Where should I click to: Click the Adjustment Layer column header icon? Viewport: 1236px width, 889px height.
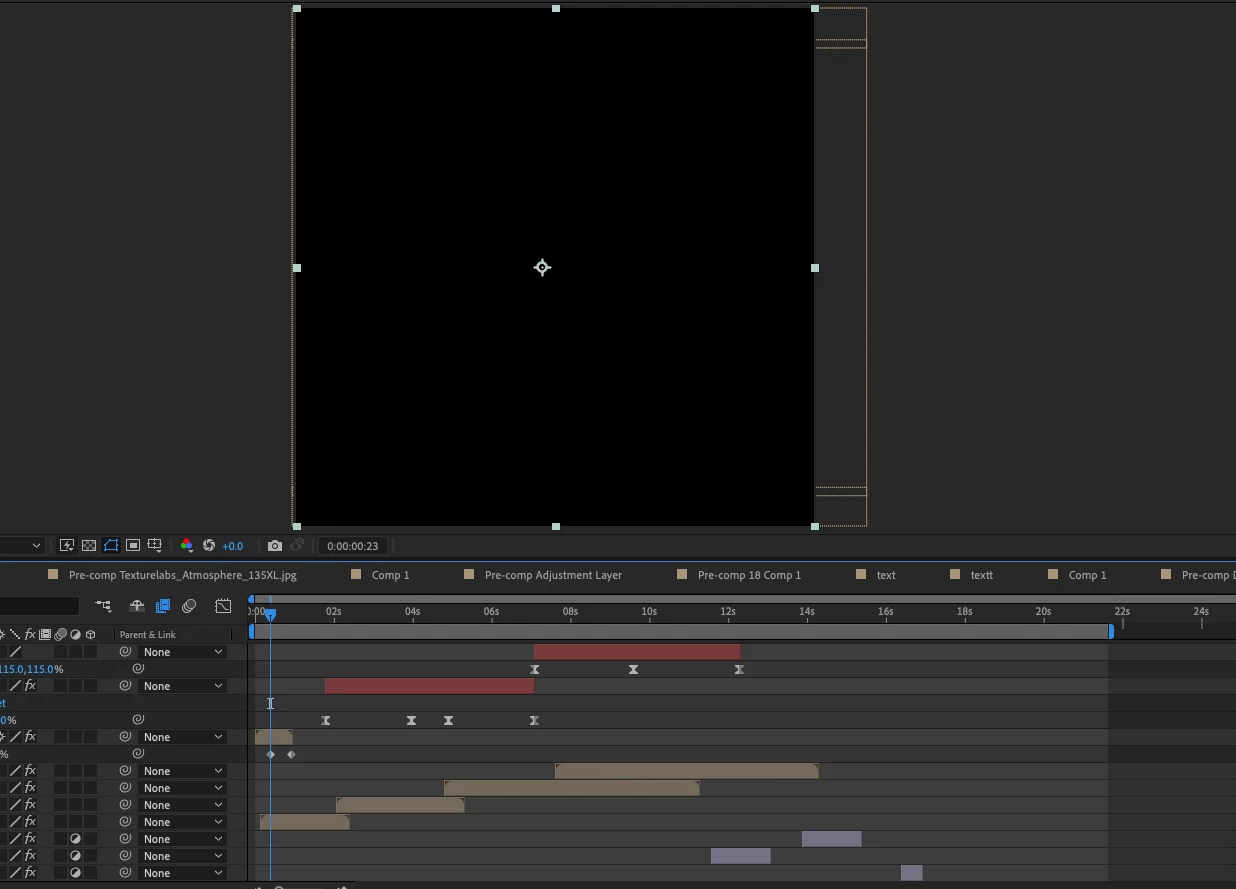[75, 635]
